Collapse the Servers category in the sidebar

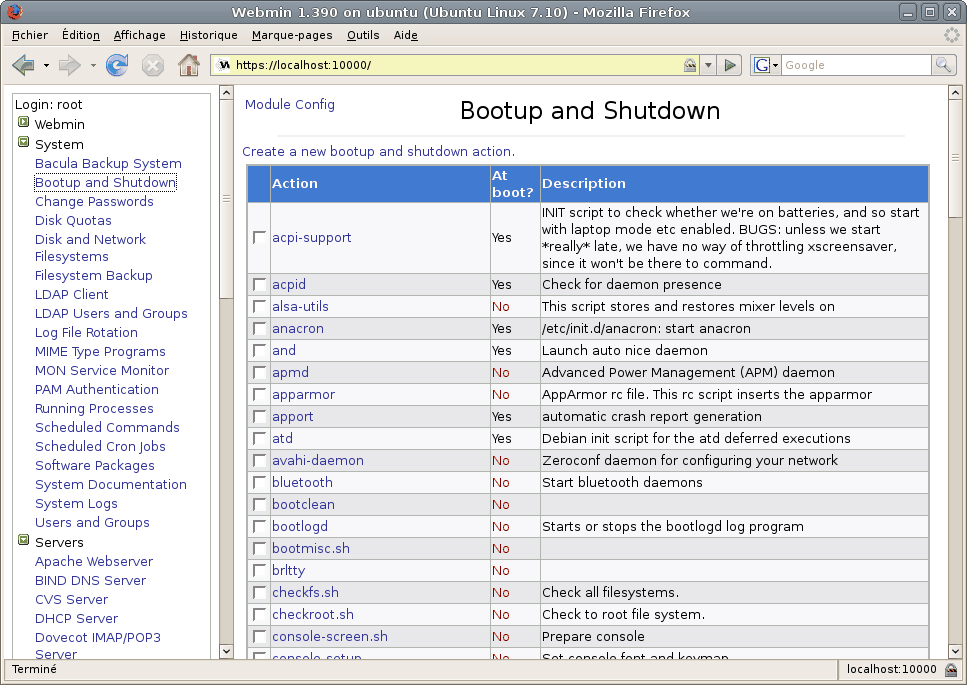(23, 540)
